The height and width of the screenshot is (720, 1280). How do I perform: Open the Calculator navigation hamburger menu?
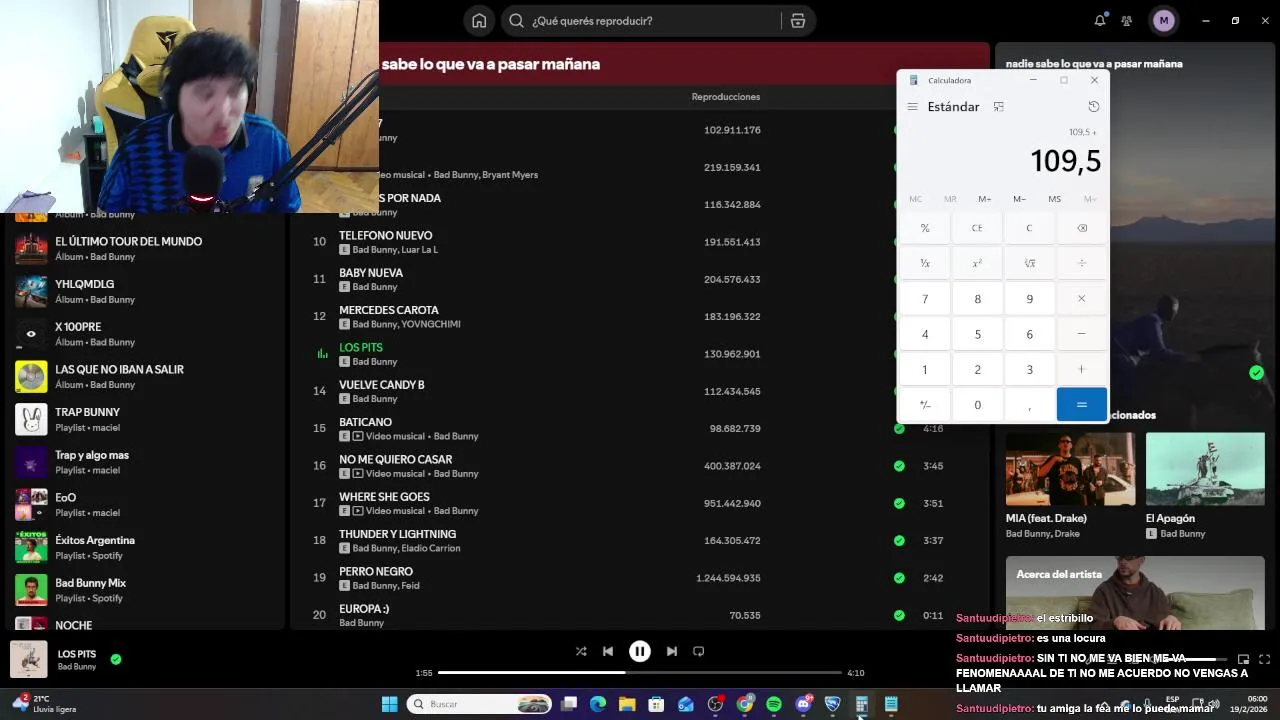pyautogui.click(x=912, y=107)
